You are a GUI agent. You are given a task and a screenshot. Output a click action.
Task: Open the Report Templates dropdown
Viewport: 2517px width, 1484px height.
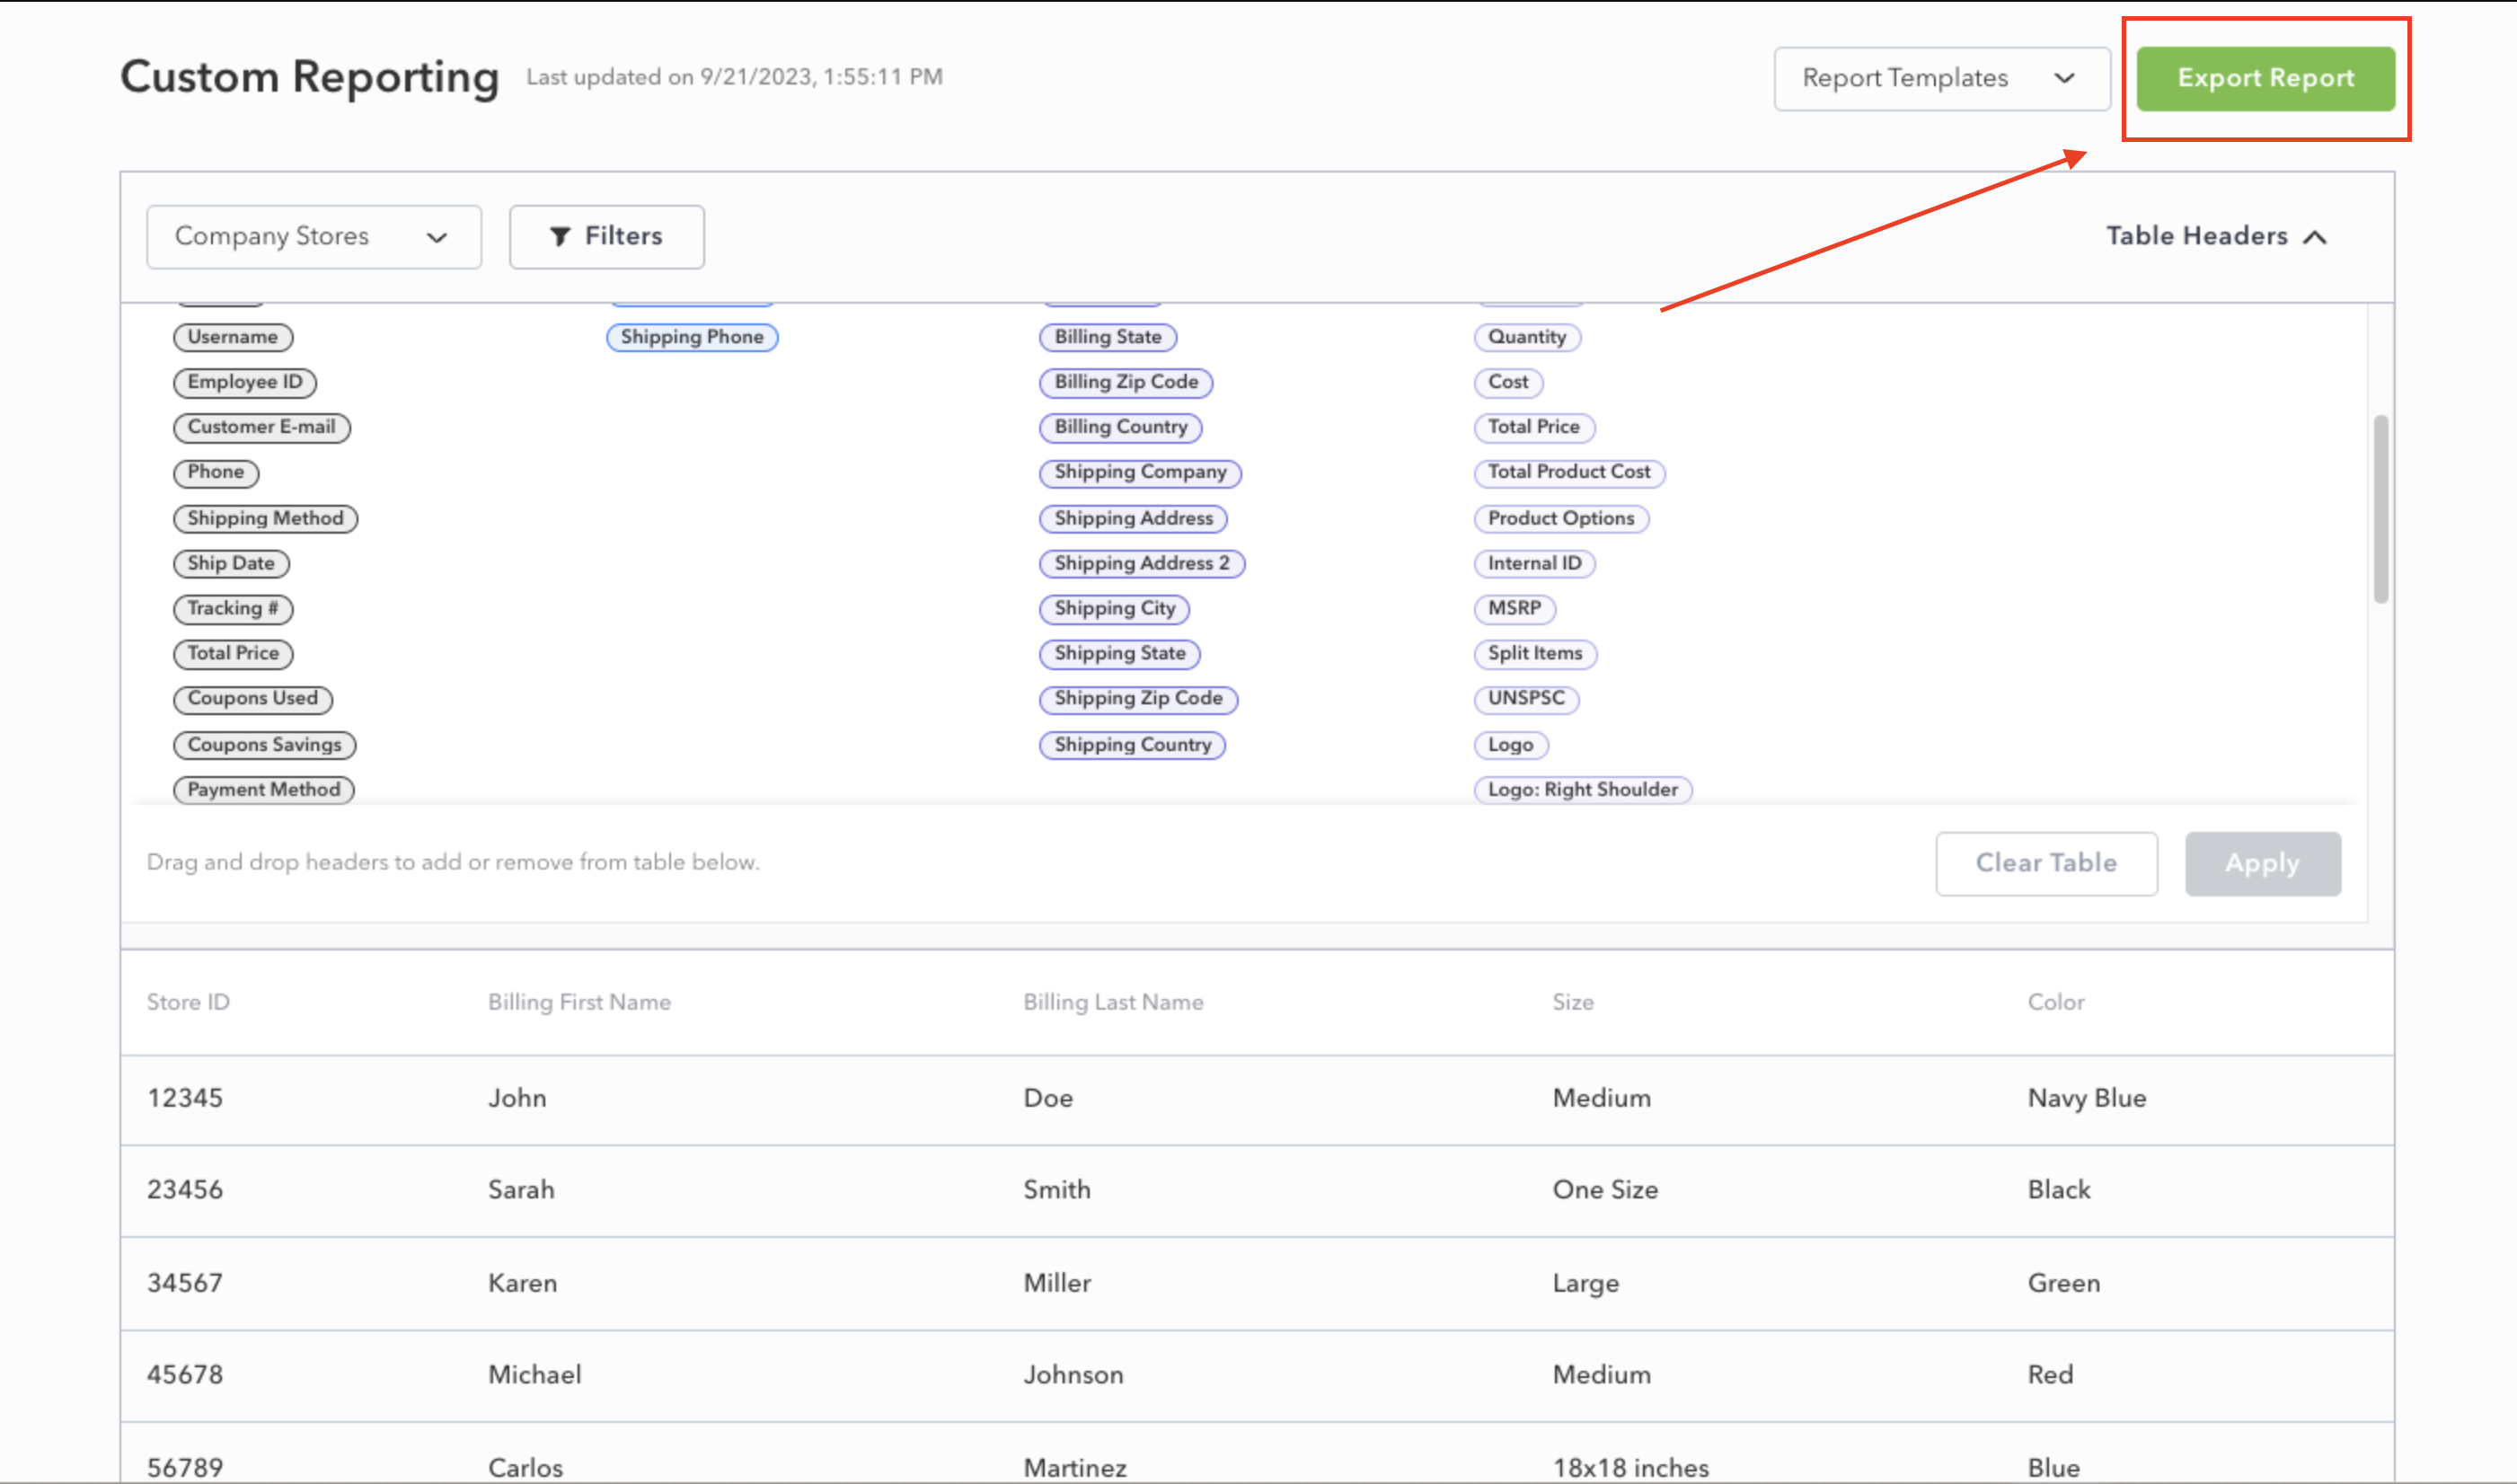pos(1941,78)
